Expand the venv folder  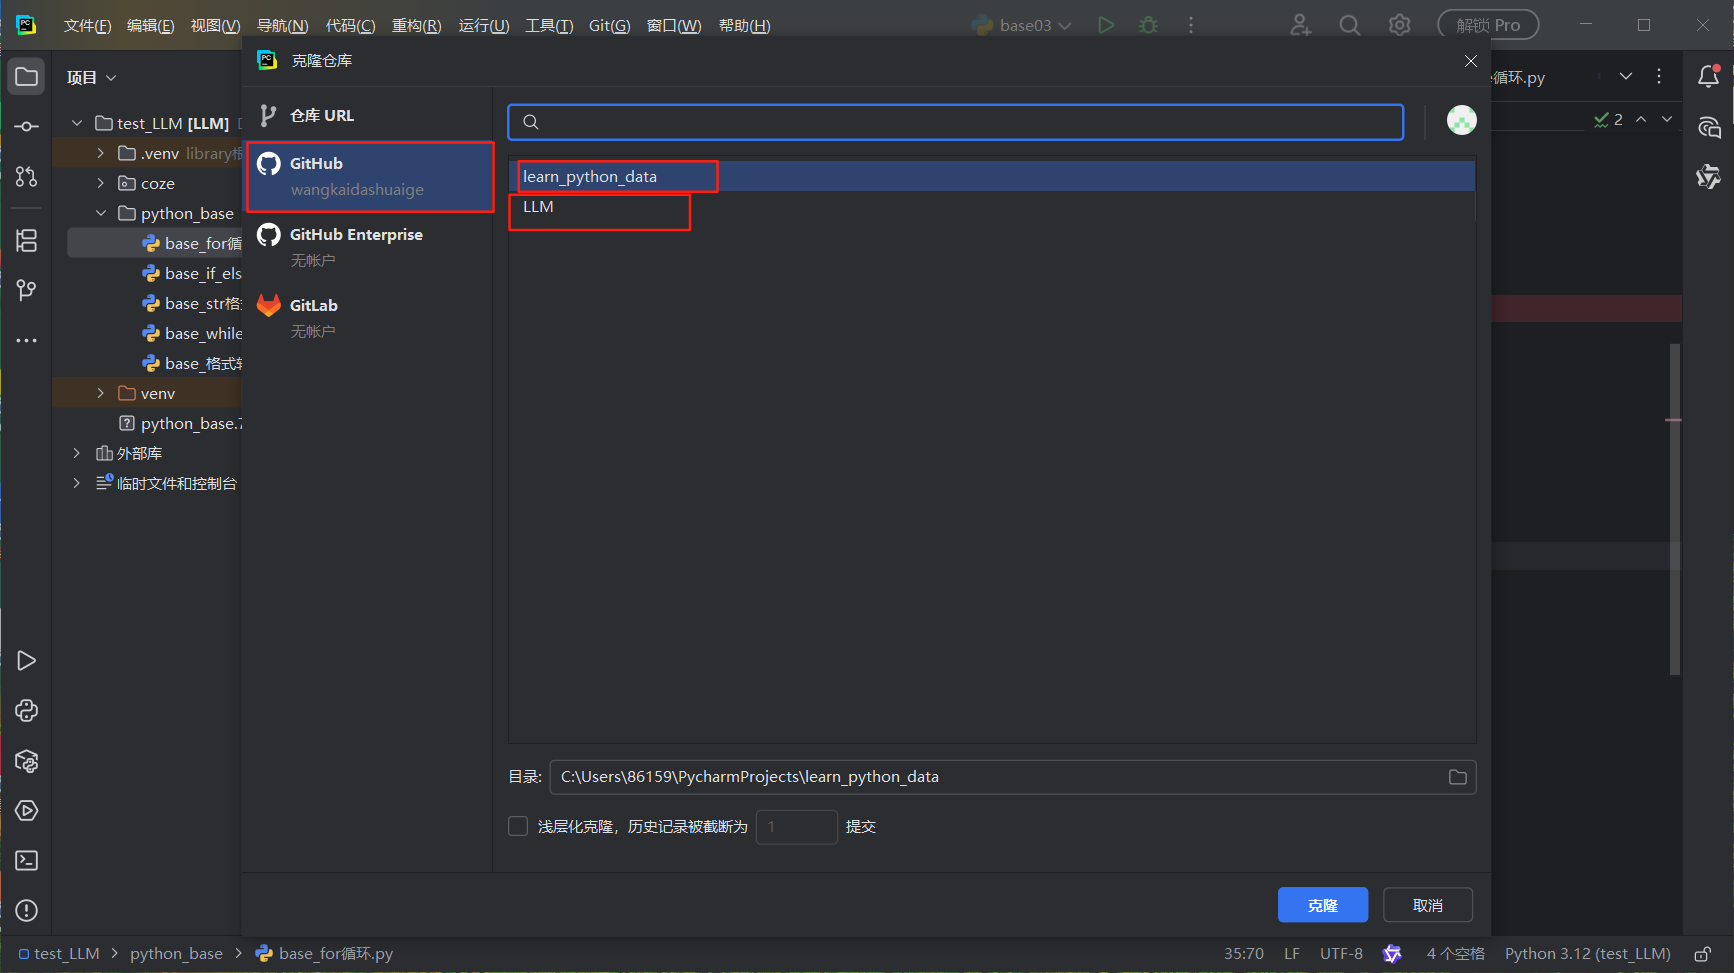pos(101,393)
